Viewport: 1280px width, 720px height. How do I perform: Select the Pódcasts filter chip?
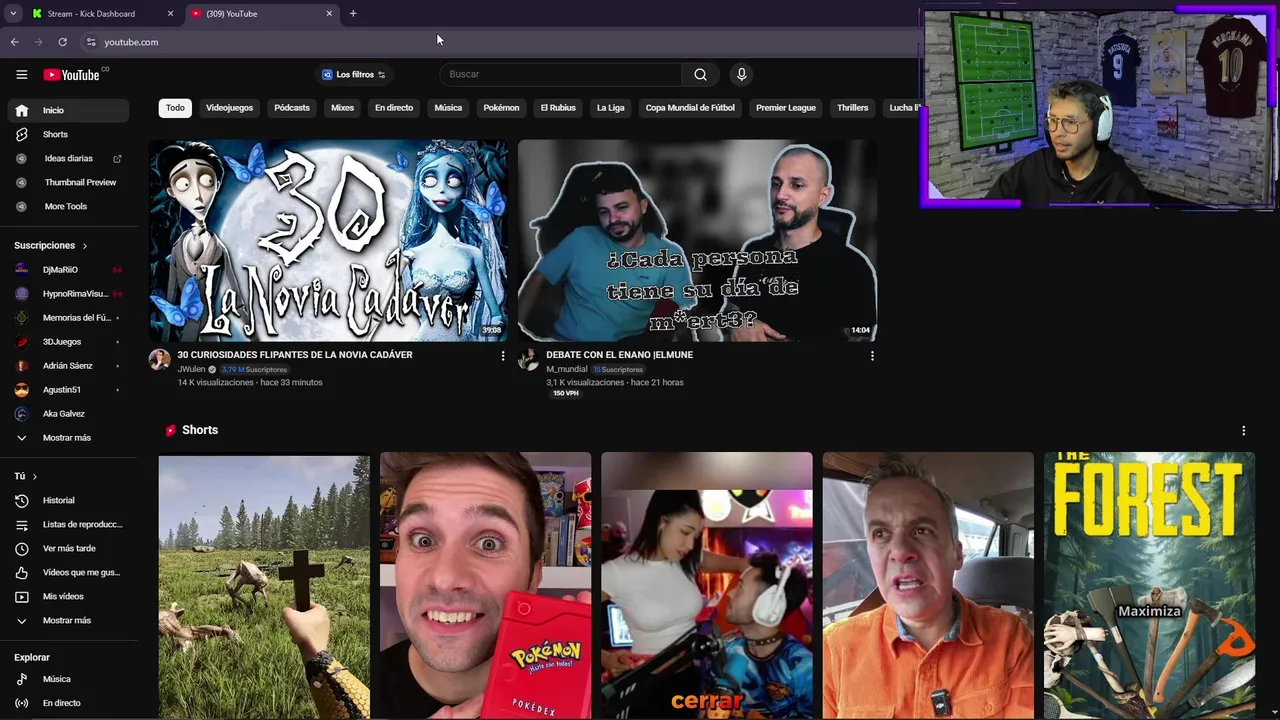click(292, 108)
